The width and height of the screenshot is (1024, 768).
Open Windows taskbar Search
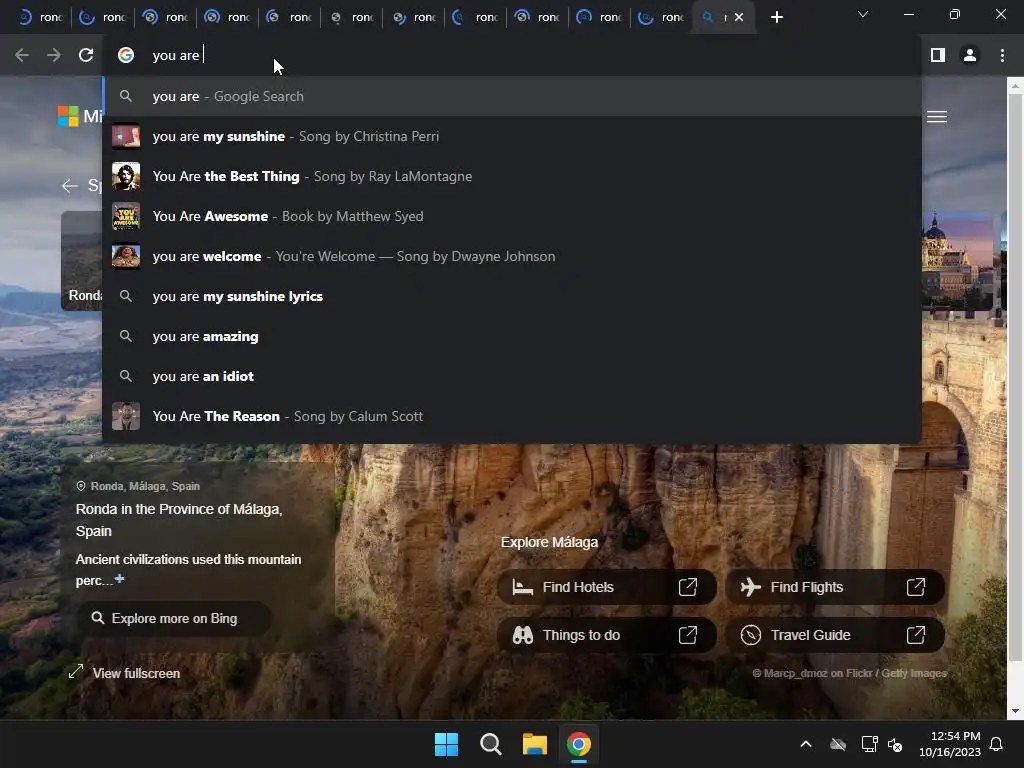click(x=490, y=744)
